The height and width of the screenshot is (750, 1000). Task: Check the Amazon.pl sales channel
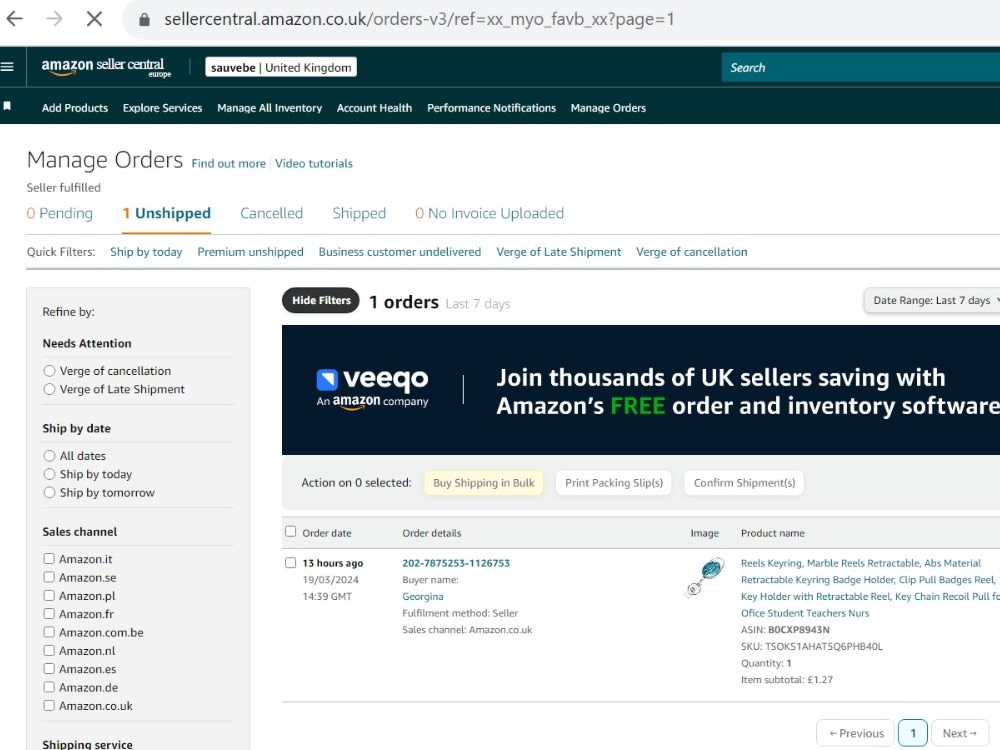point(49,596)
